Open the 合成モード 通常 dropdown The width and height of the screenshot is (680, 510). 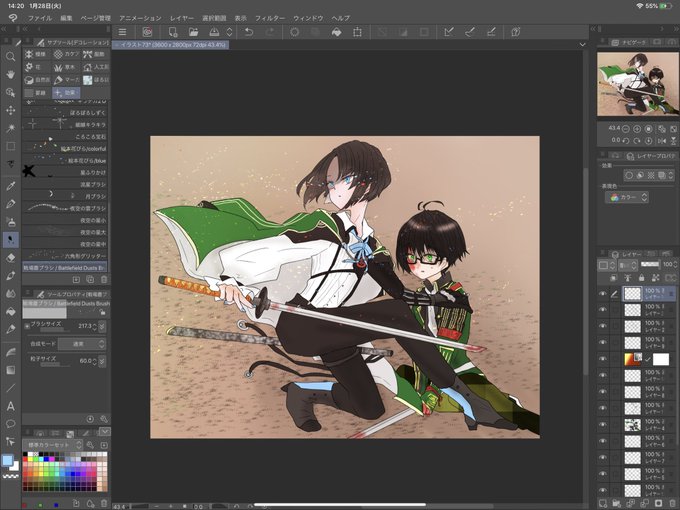pyautogui.click(x=82, y=344)
